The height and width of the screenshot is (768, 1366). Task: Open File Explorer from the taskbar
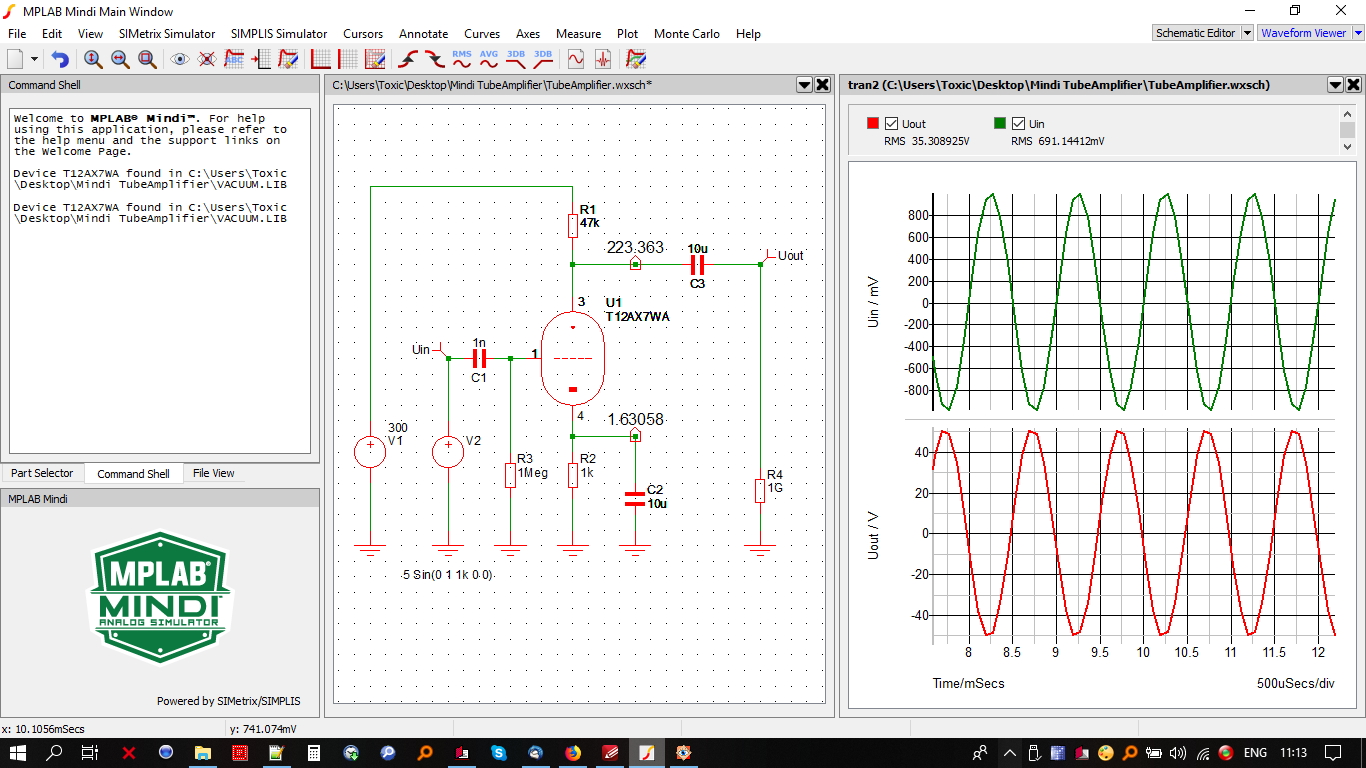[x=202, y=753]
